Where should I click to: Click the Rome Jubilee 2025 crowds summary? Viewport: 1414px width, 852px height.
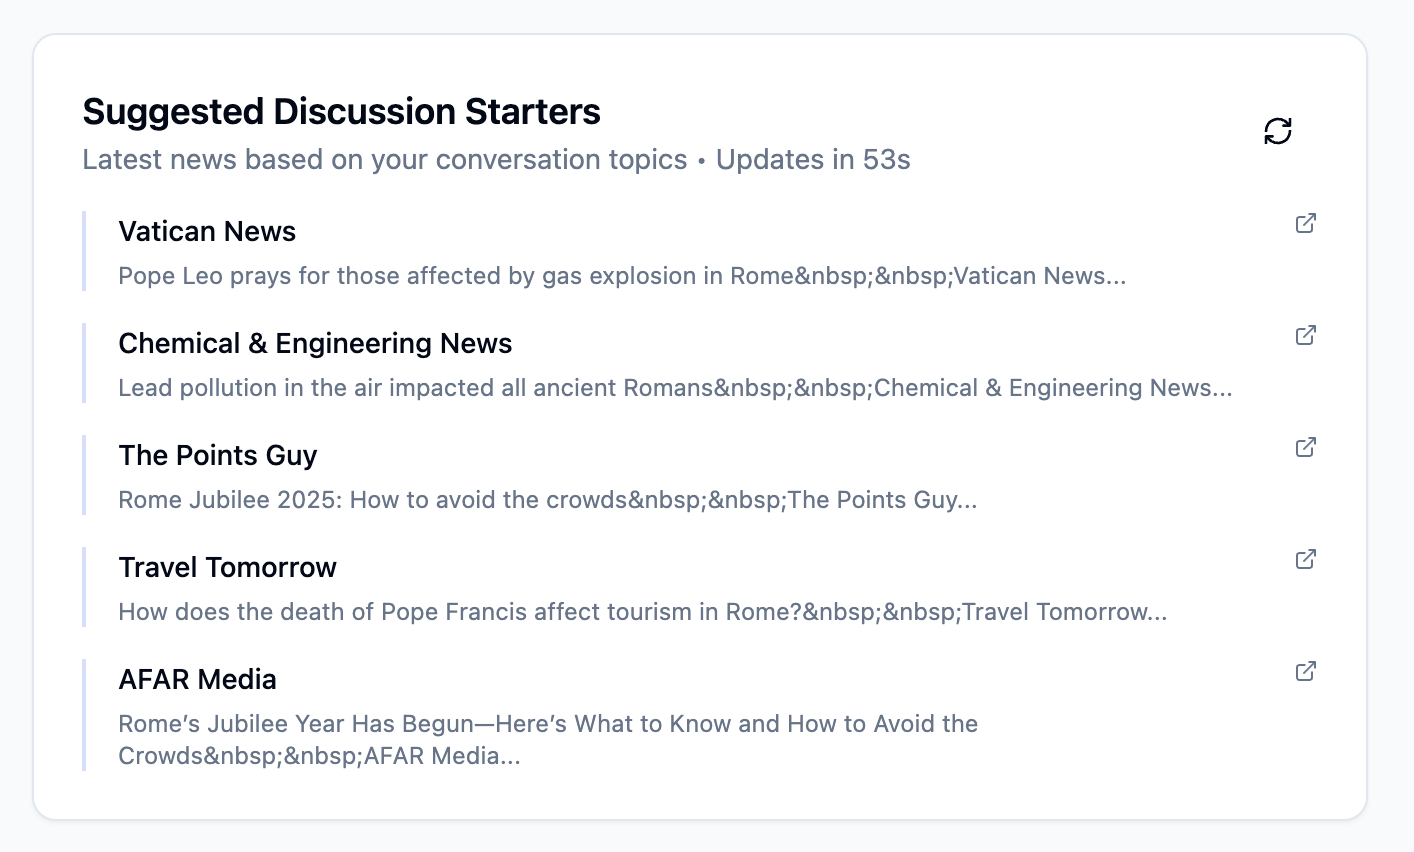tap(548, 500)
